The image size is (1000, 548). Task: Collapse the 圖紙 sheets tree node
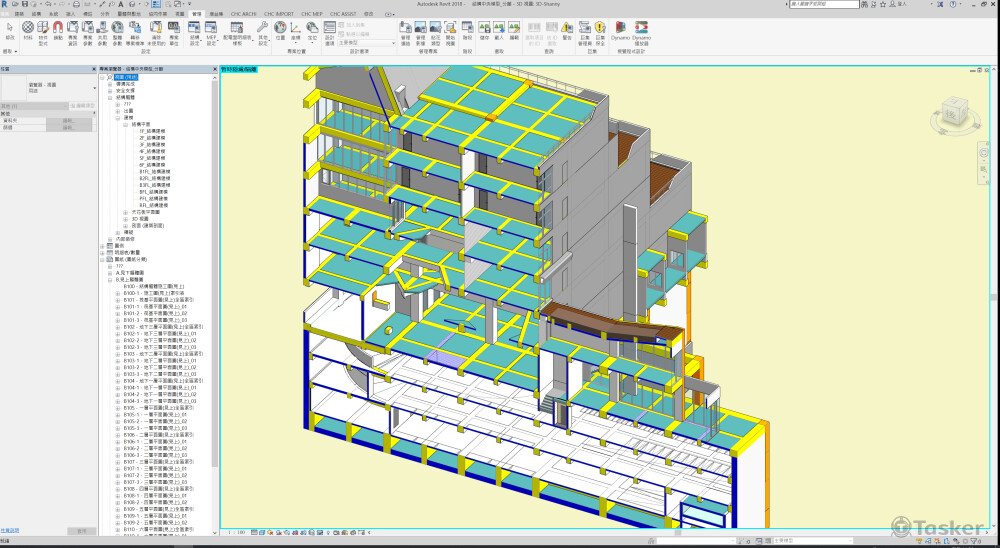pos(102,258)
